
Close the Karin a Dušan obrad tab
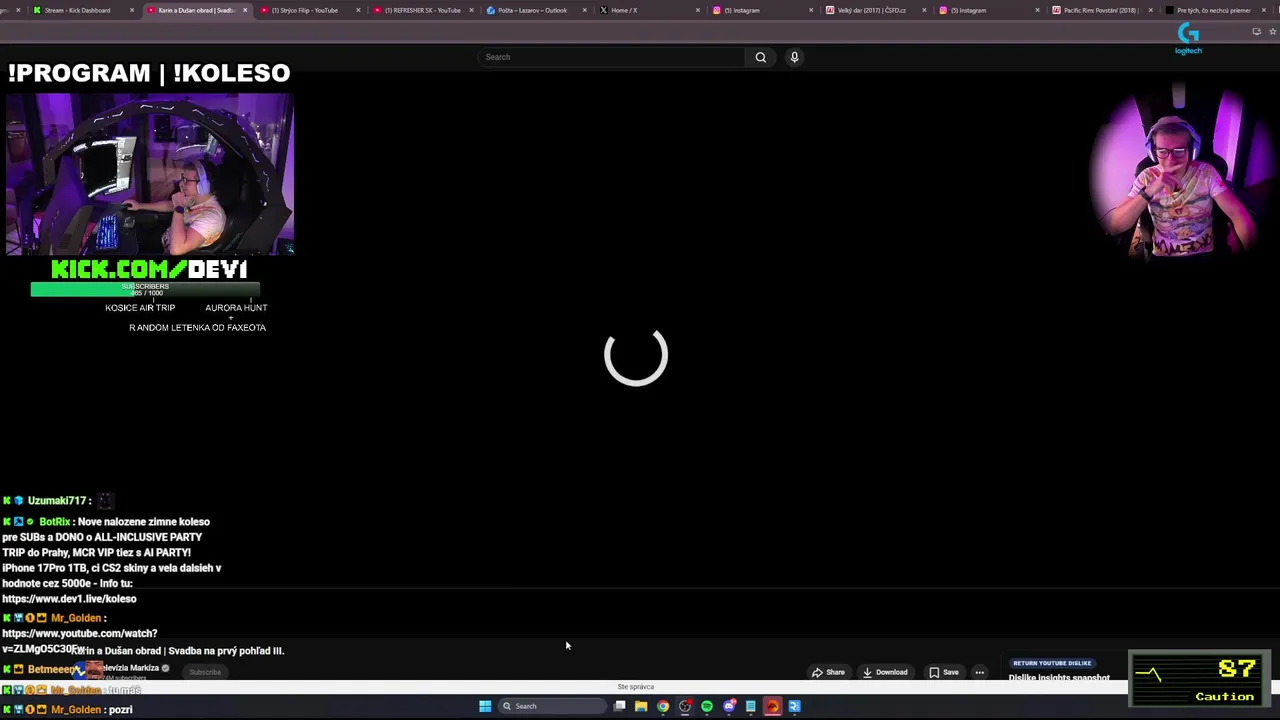(245, 10)
